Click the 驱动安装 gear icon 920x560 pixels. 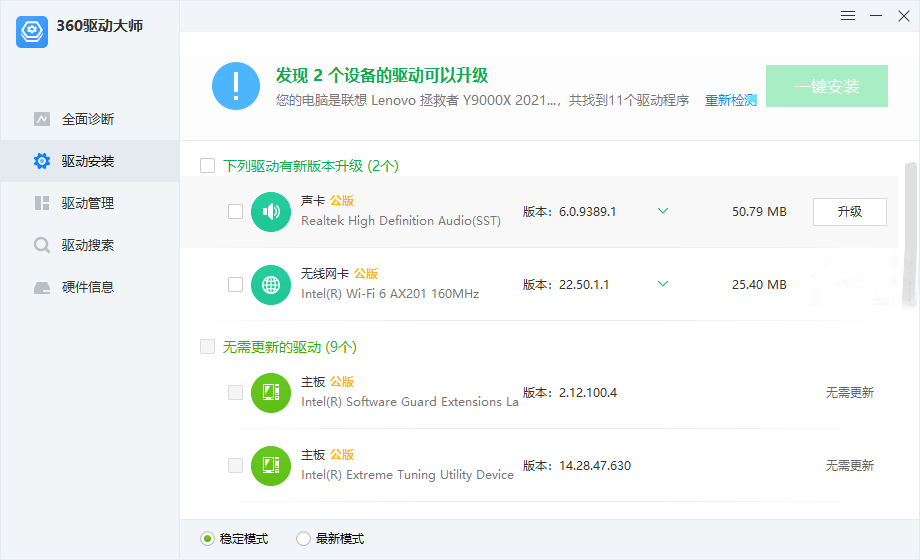click(x=42, y=161)
